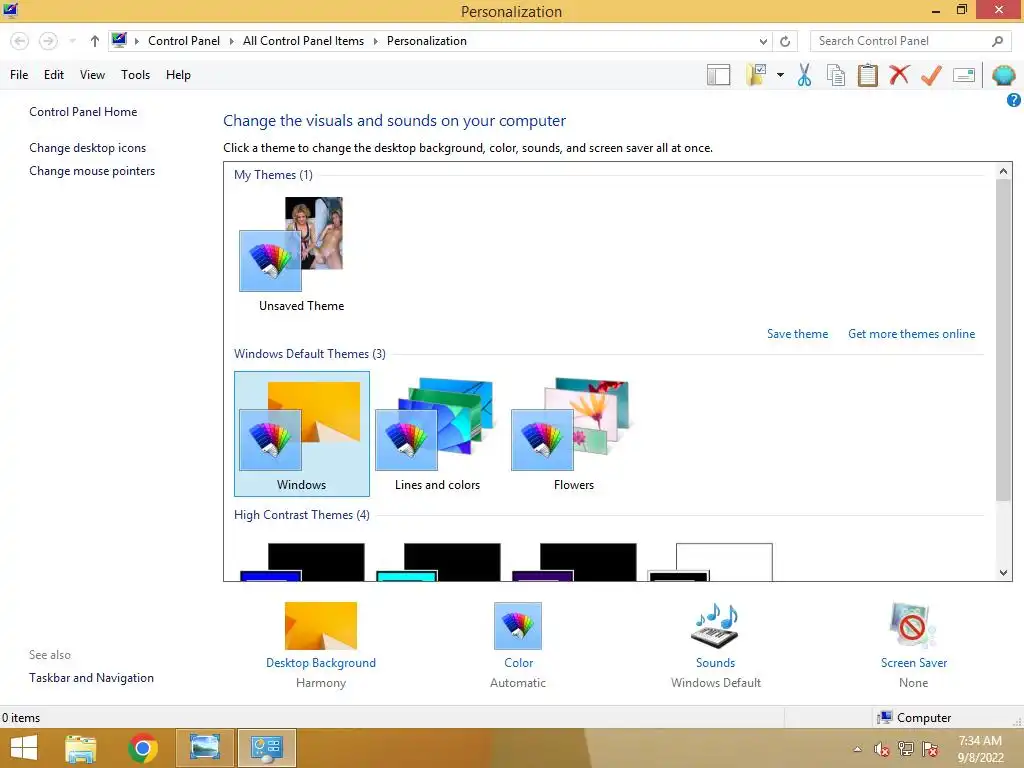Launch Google Chrome from the taskbar
The height and width of the screenshot is (768, 1024).
point(143,748)
